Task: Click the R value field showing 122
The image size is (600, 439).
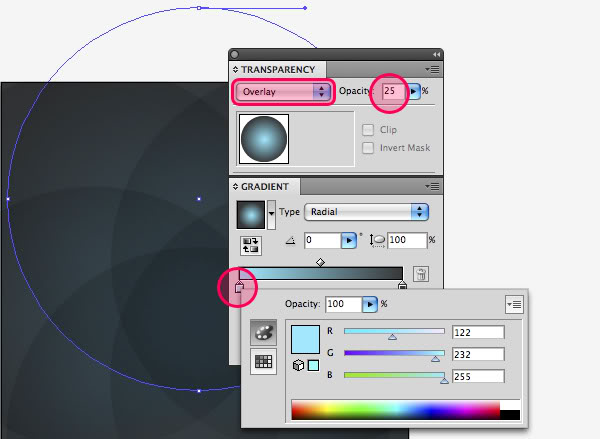Action: (x=478, y=333)
